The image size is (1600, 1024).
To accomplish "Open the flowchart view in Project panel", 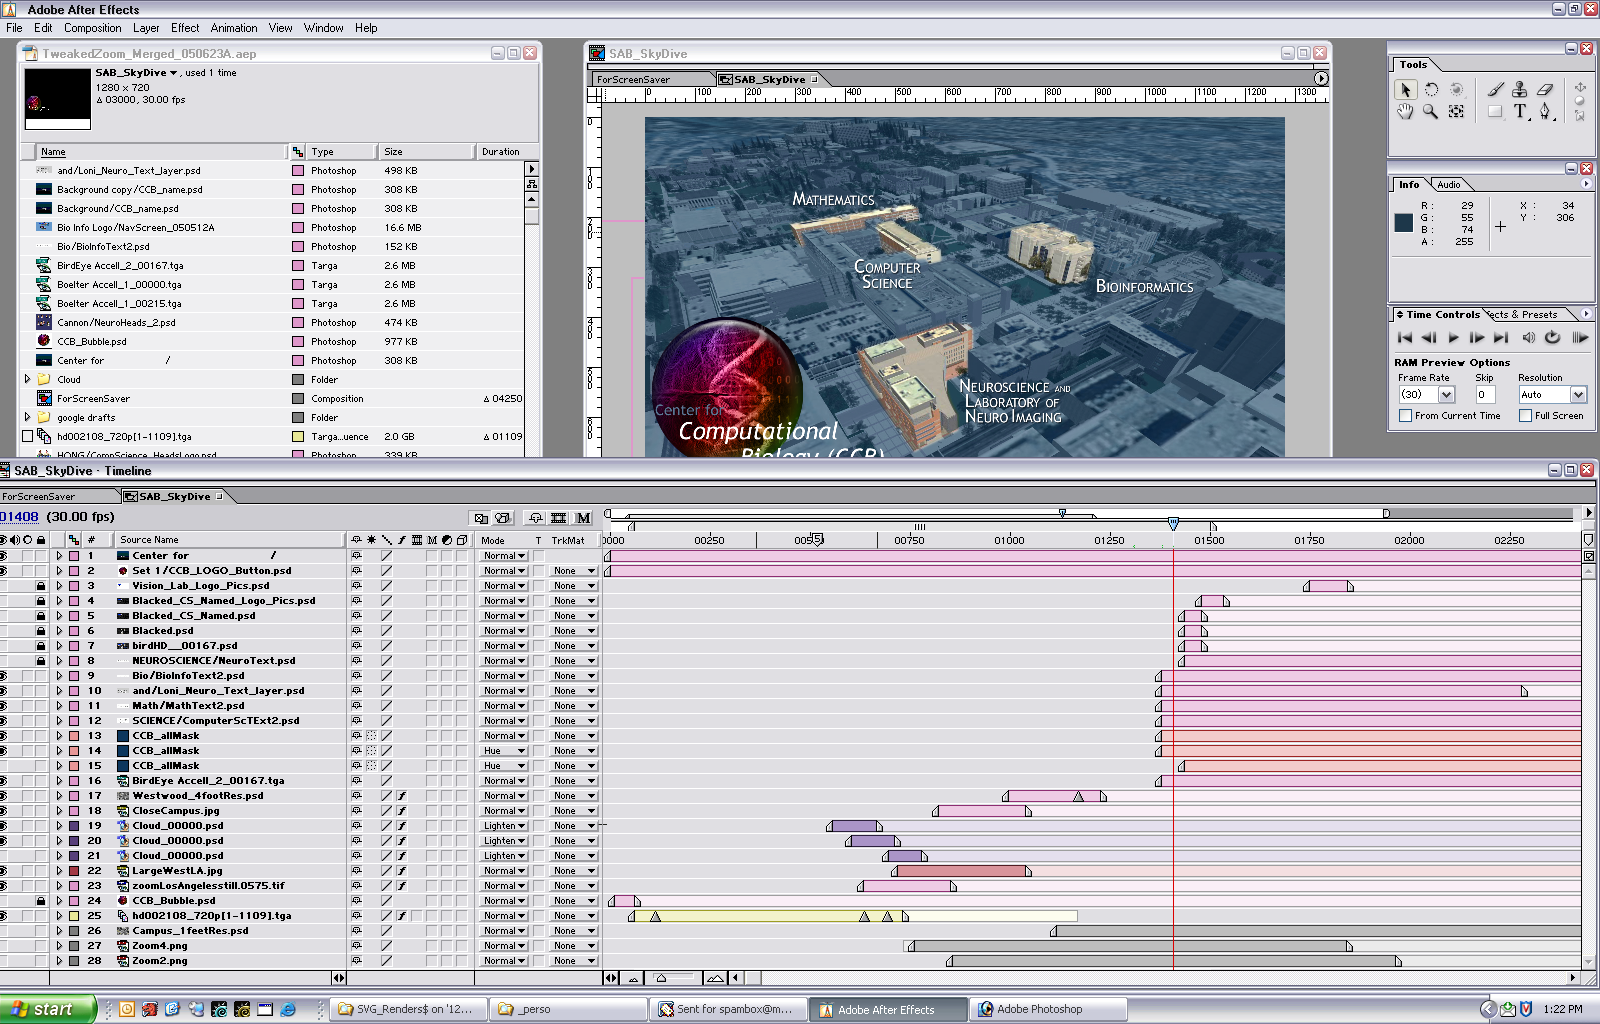I will coord(531,185).
